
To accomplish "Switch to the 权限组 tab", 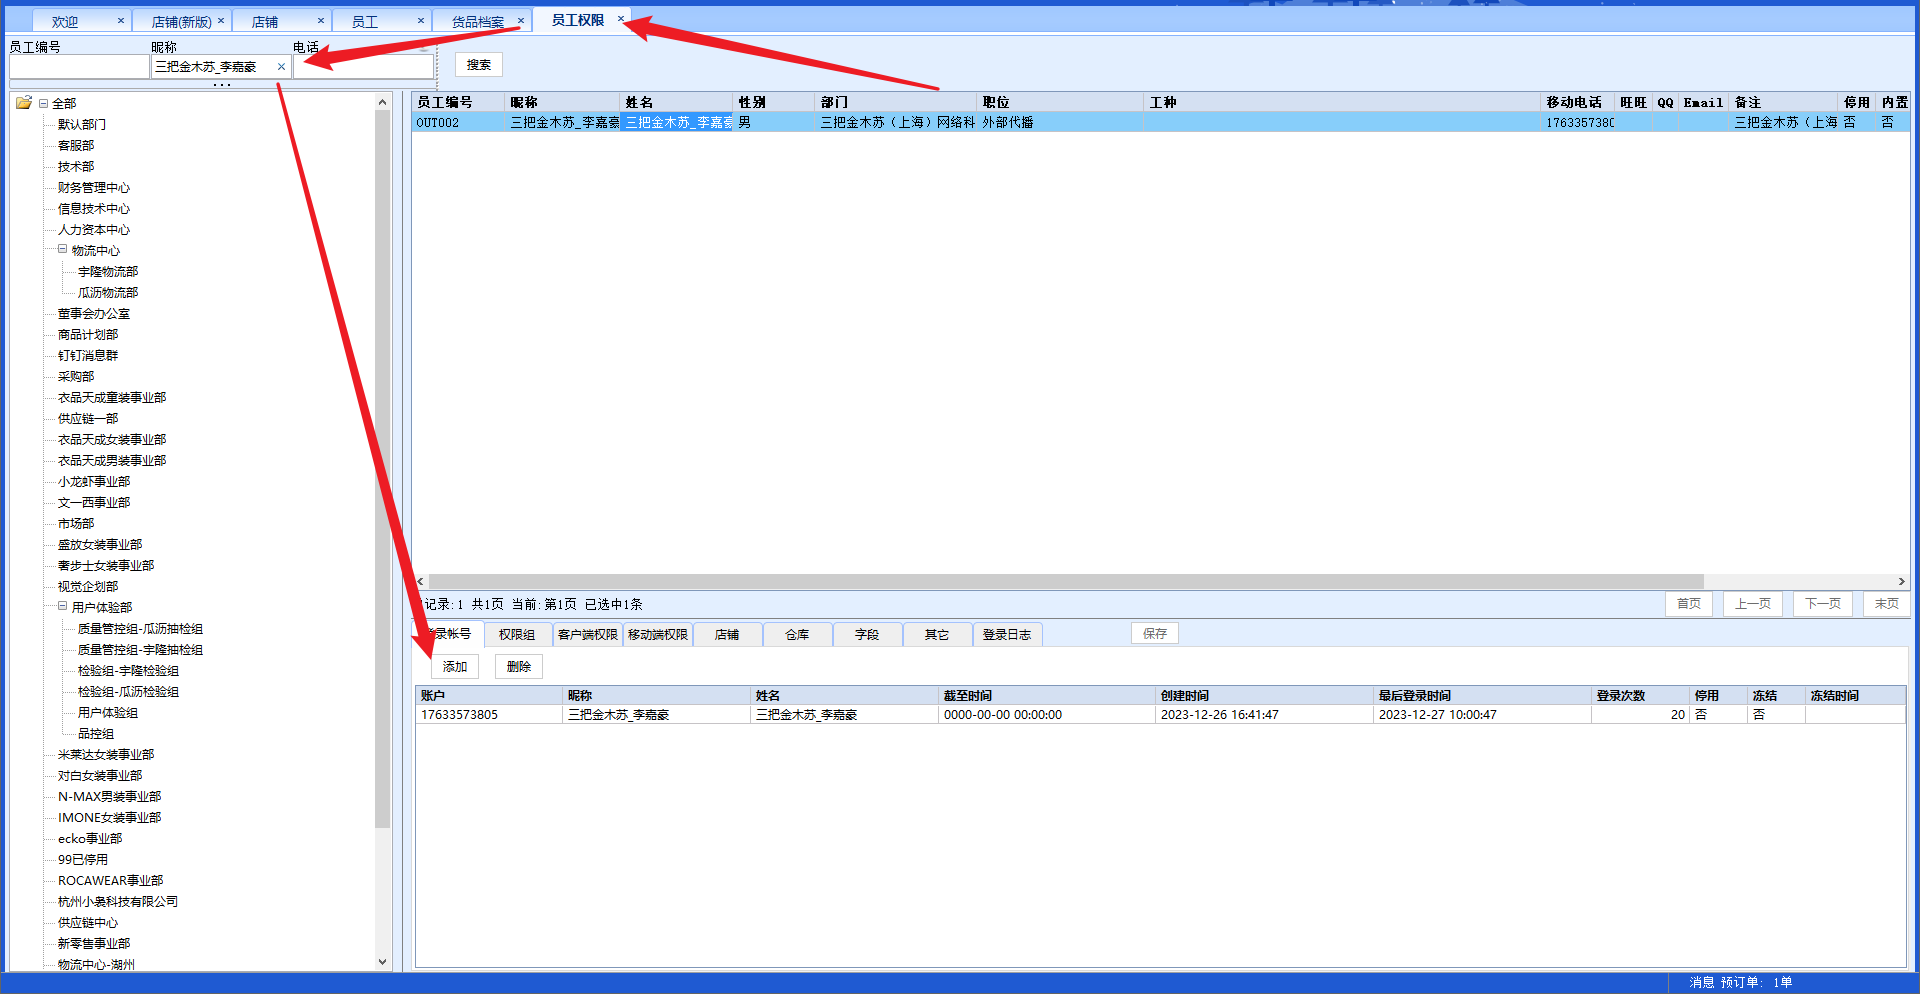I will coord(517,634).
